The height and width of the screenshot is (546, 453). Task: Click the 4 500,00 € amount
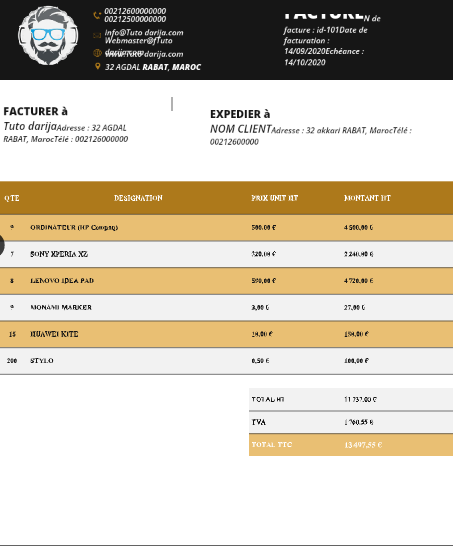(359, 227)
